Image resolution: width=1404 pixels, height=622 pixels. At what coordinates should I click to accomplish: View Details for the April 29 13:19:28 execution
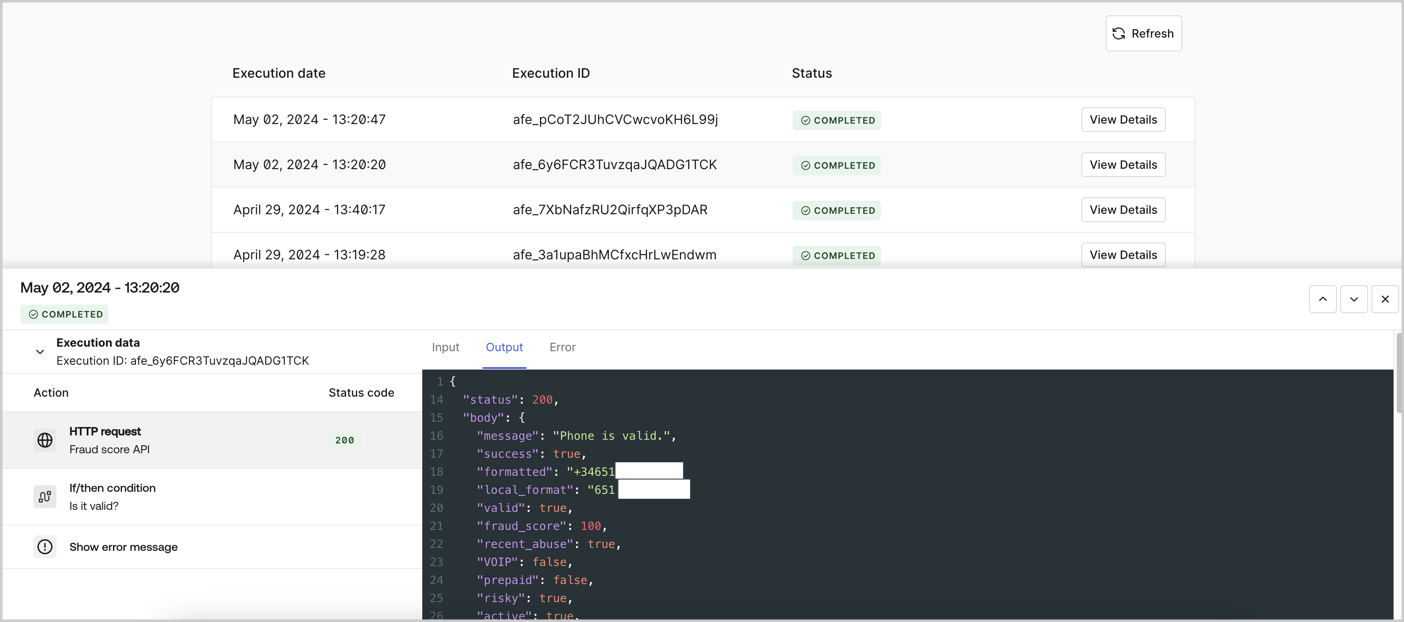click(1122, 254)
